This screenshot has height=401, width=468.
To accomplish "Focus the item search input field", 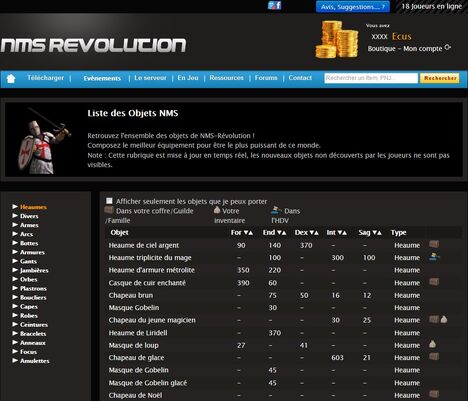I will pos(371,78).
